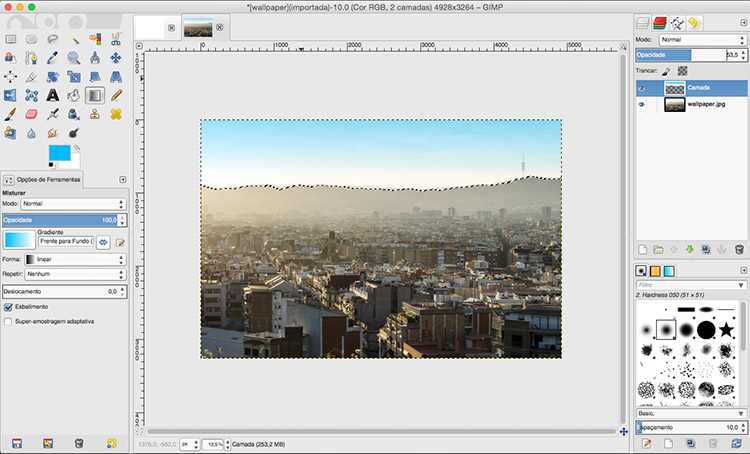Image resolution: width=750 pixels, height=454 pixels.
Task: Switch to the Patterns tab
Action: point(655,271)
